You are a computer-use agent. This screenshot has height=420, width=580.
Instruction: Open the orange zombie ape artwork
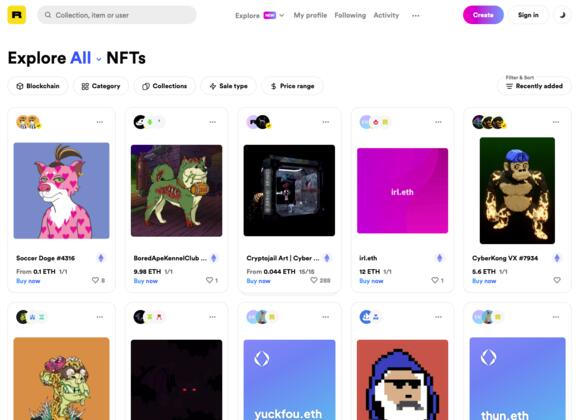point(61,379)
